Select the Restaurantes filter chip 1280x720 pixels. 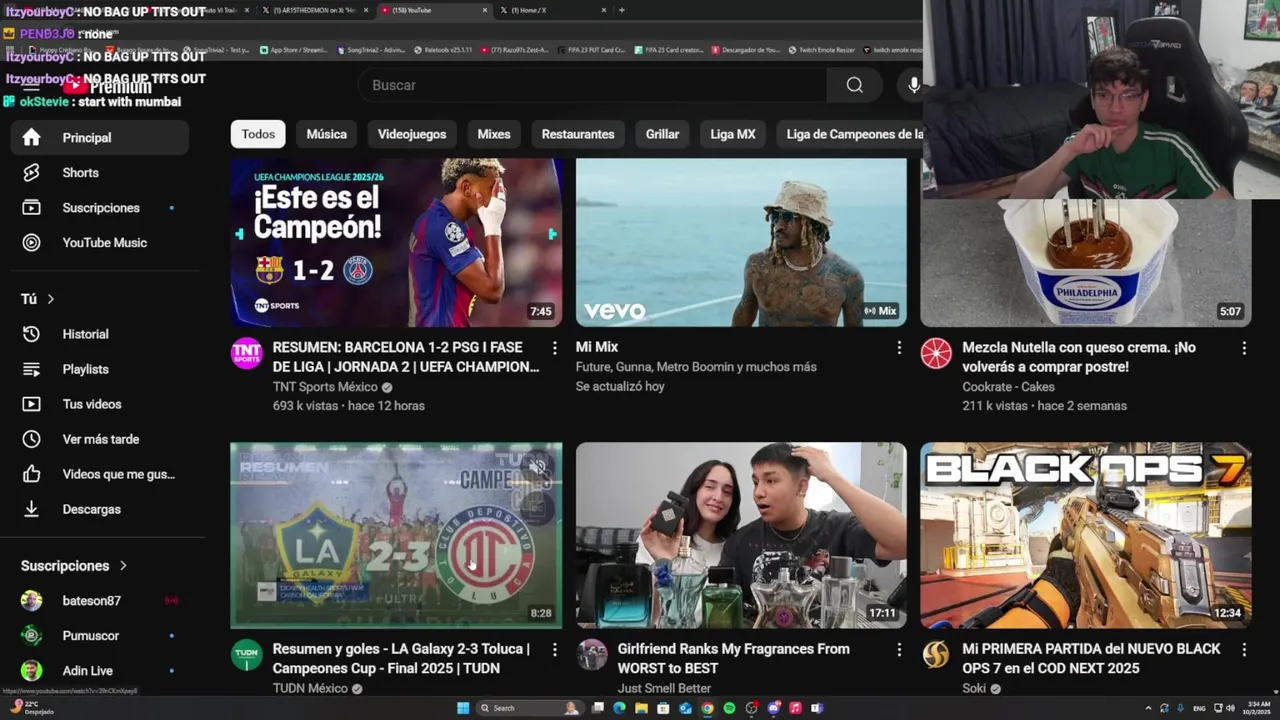[578, 134]
